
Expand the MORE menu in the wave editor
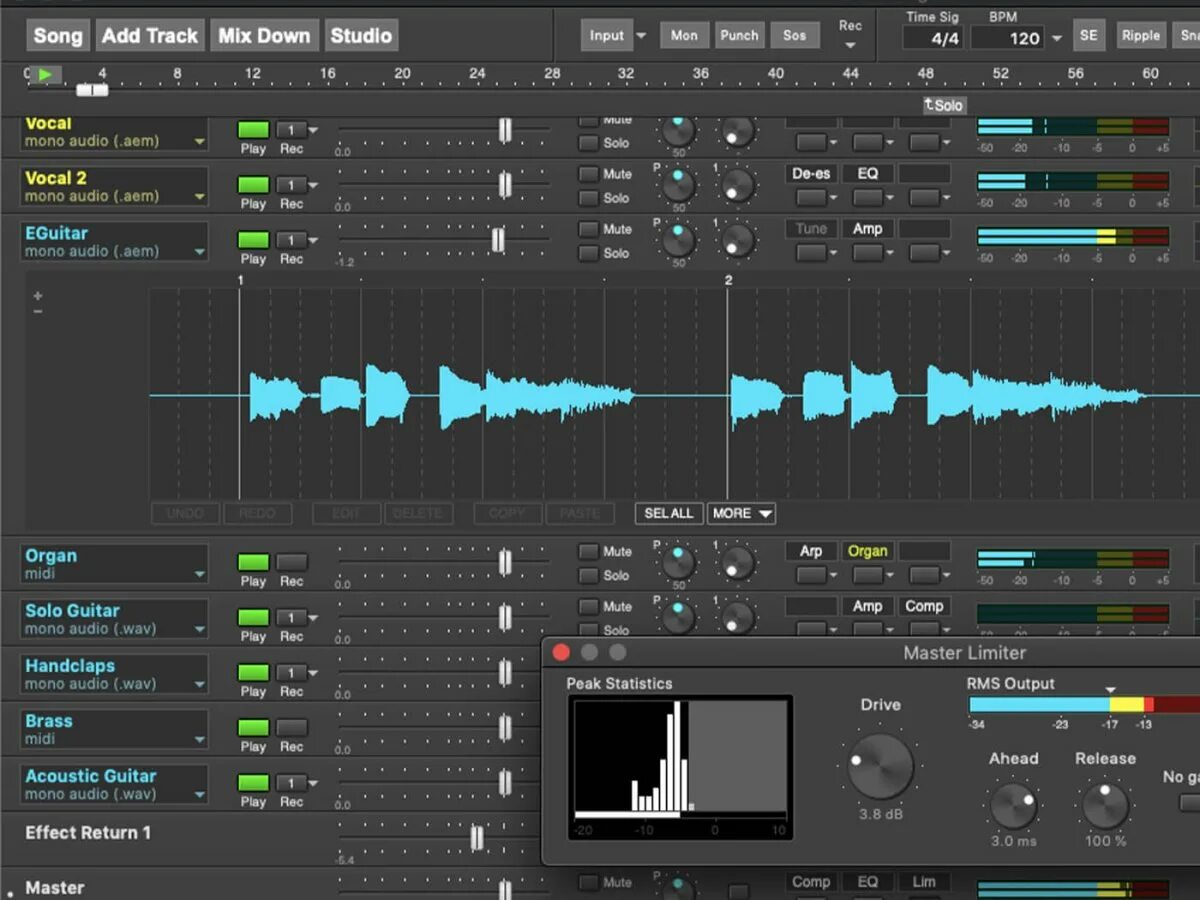click(741, 513)
